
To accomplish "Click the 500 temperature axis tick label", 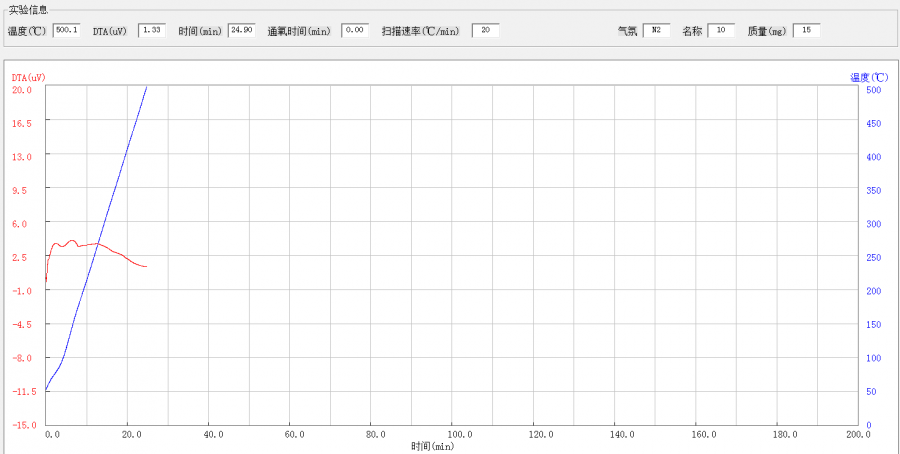I will tap(873, 90).
